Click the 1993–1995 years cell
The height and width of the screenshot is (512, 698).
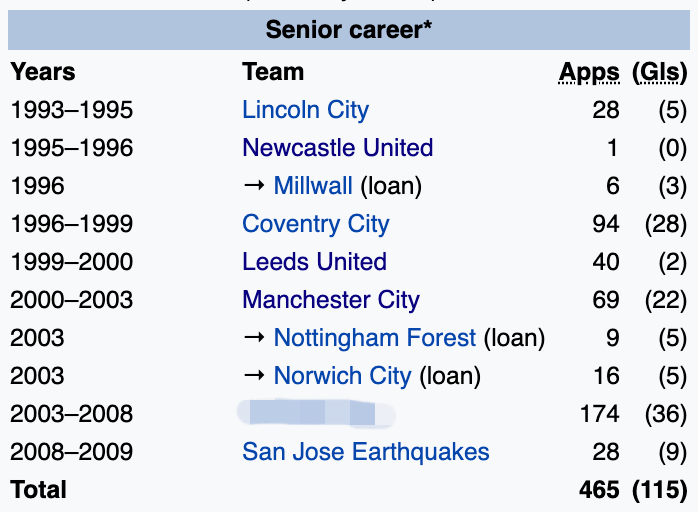pyautogui.click(x=71, y=110)
